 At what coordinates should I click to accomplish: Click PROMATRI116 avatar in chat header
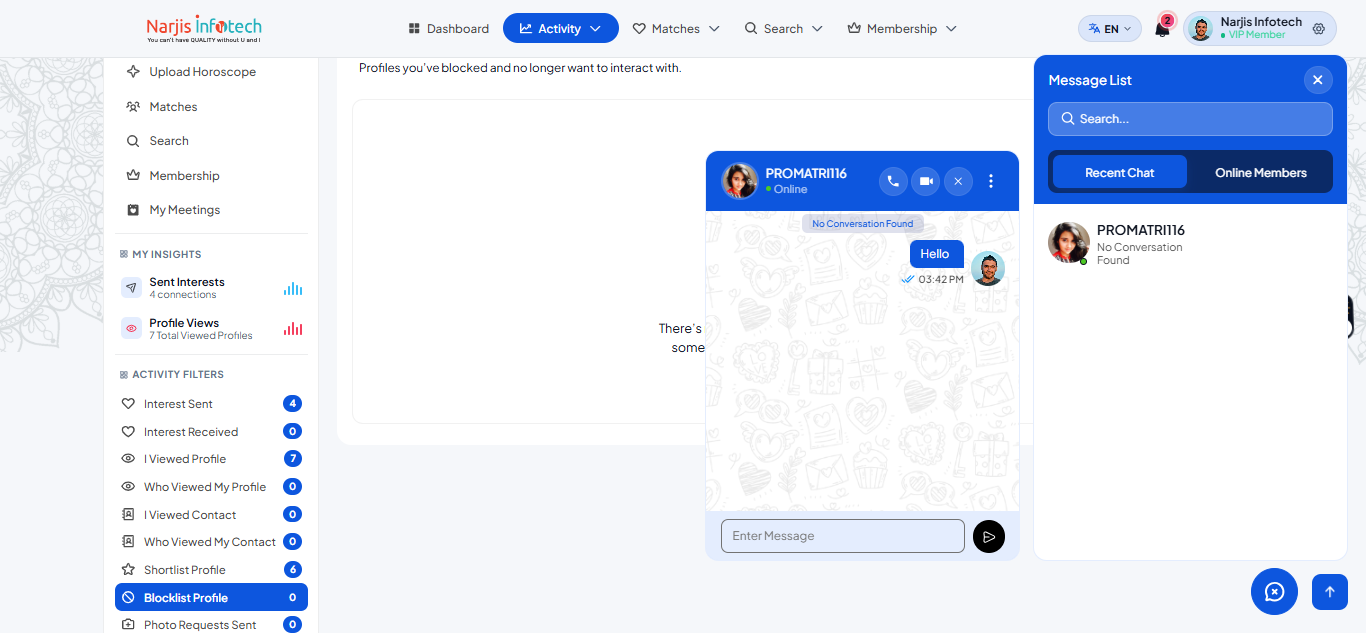coord(740,181)
